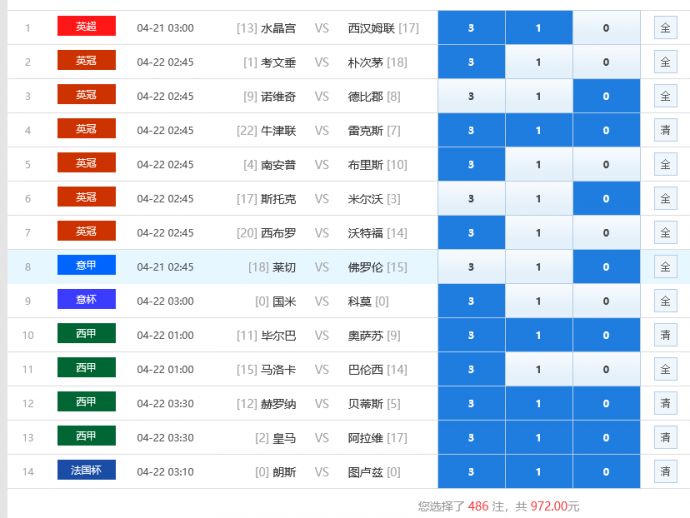Clear selections with 清 on 牛津联 row
The width and height of the screenshot is (690, 518).
click(665, 130)
